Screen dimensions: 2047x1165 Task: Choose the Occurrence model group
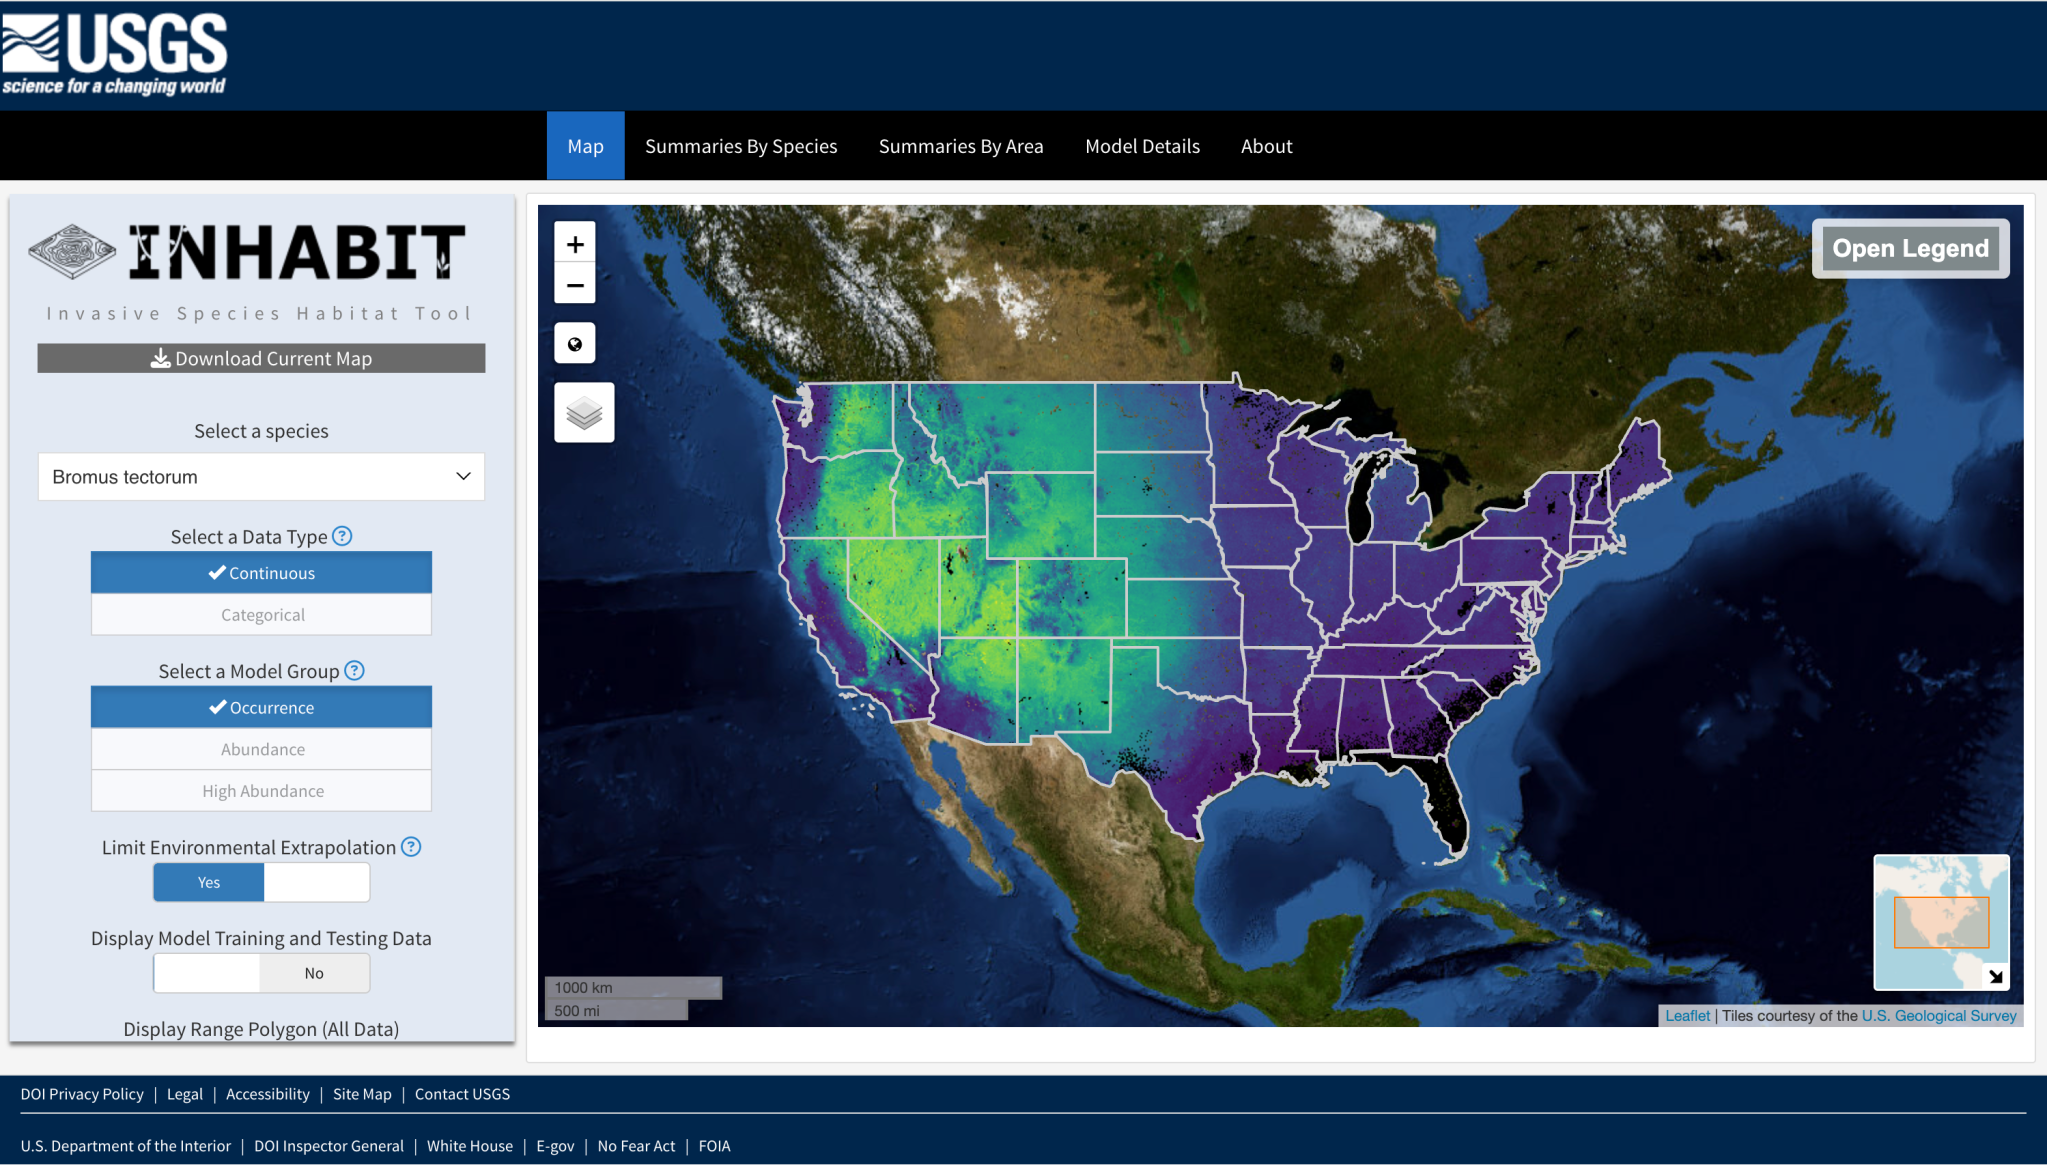pos(261,707)
